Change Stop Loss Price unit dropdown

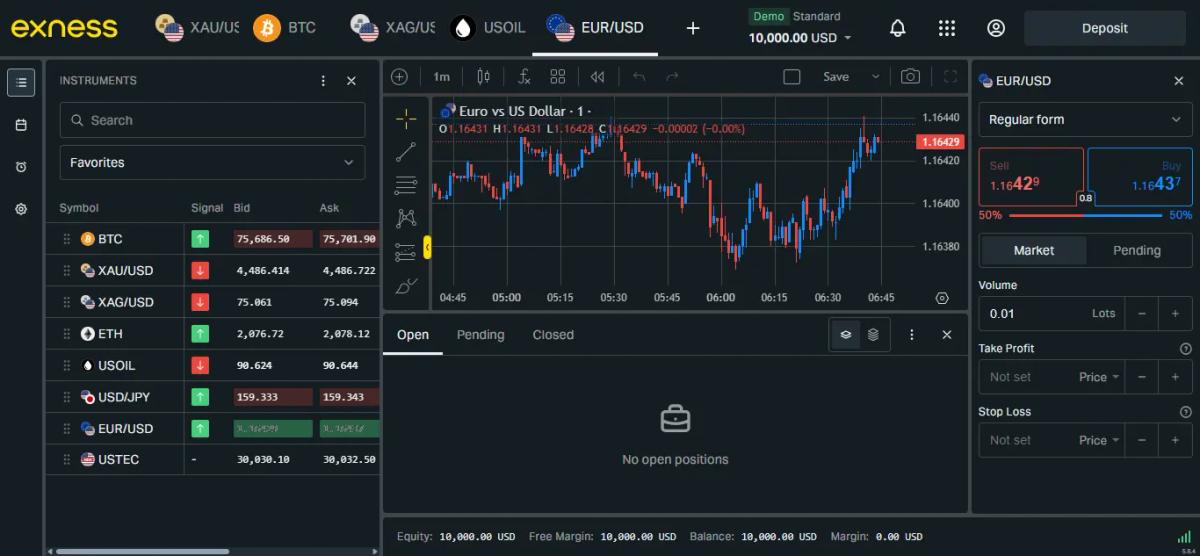point(1099,440)
